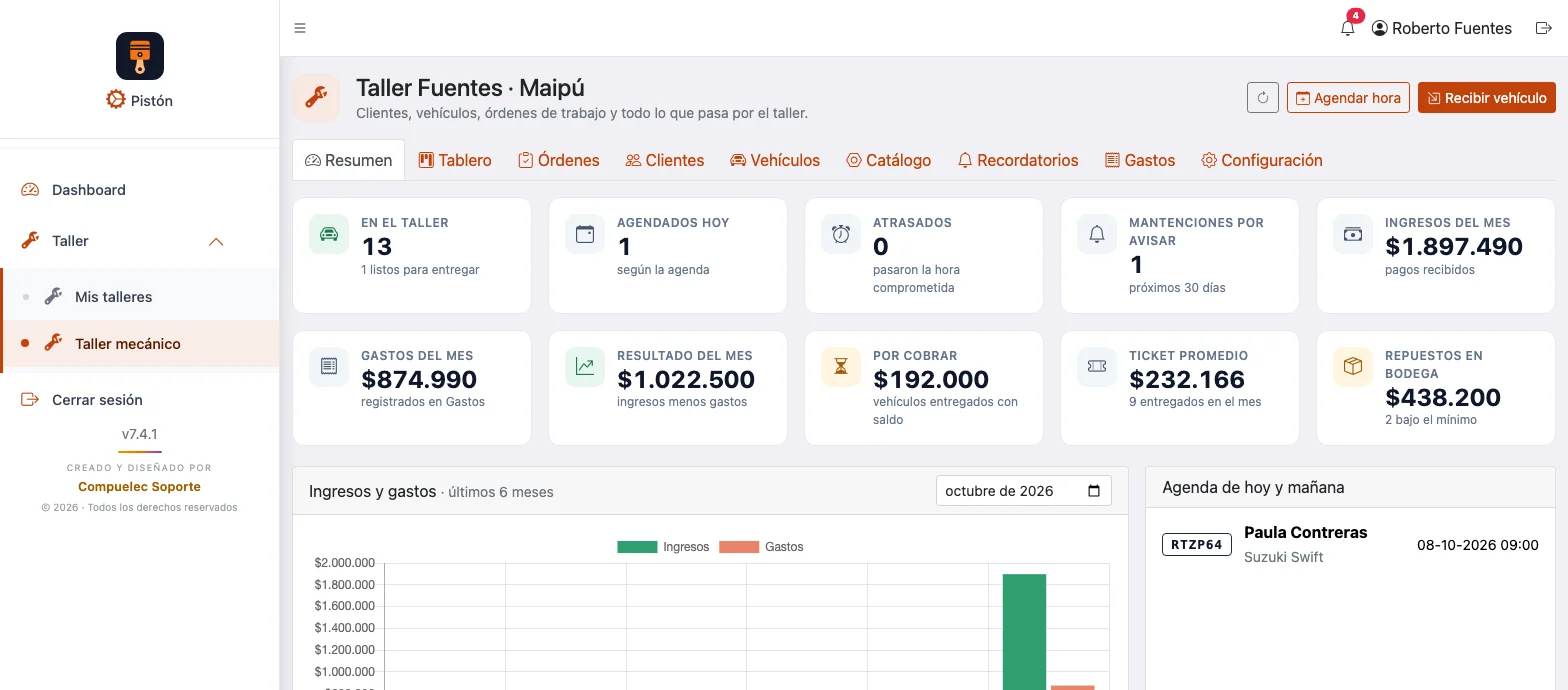The width and height of the screenshot is (1568, 690).
Task: Click the car icon in En el taller card
Action: (x=329, y=234)
